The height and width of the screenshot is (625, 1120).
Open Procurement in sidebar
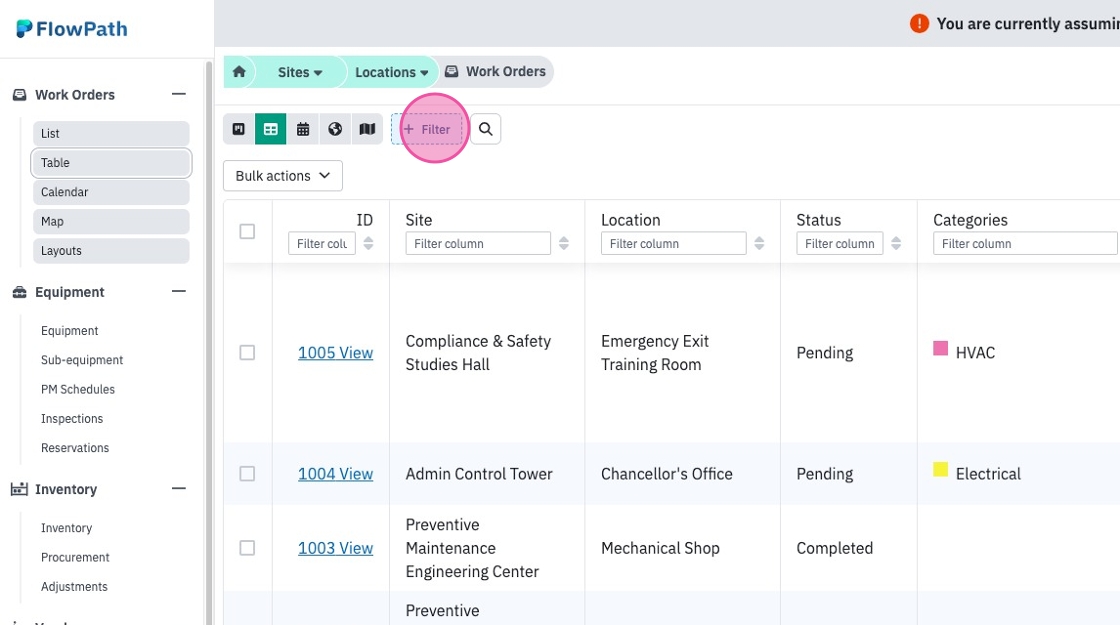(75, 557)
